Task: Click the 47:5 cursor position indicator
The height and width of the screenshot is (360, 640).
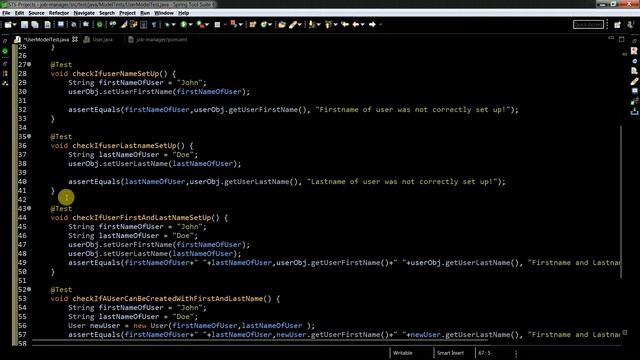Action: click(484, 353)
